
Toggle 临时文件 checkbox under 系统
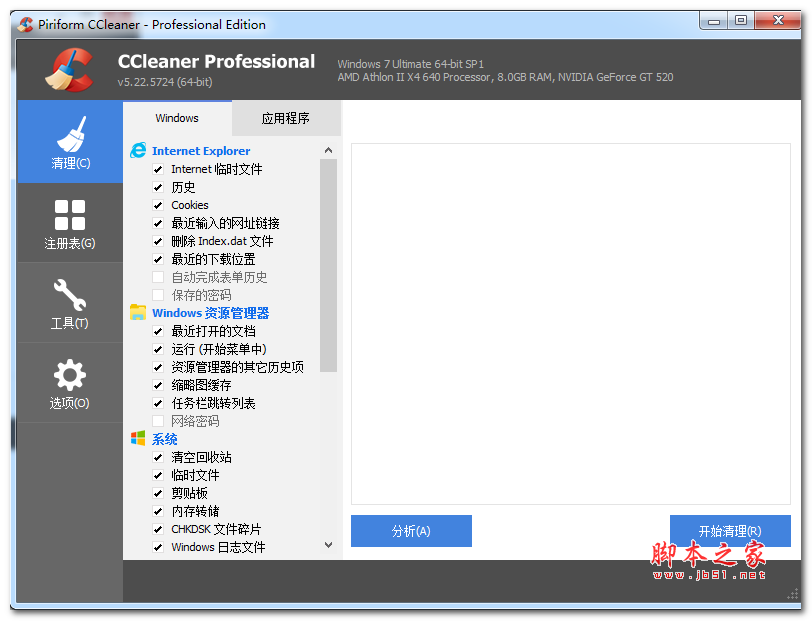[158, 475]
